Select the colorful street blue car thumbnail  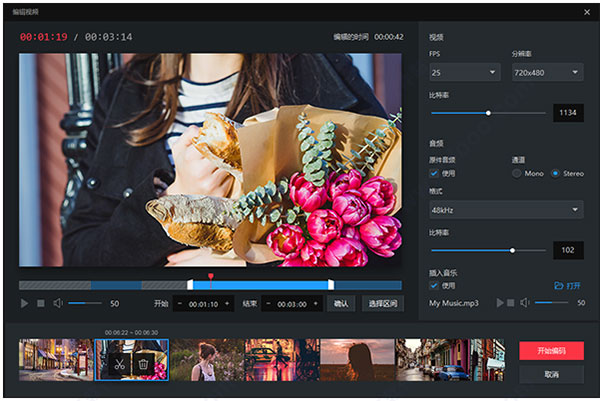coord(450,360)
